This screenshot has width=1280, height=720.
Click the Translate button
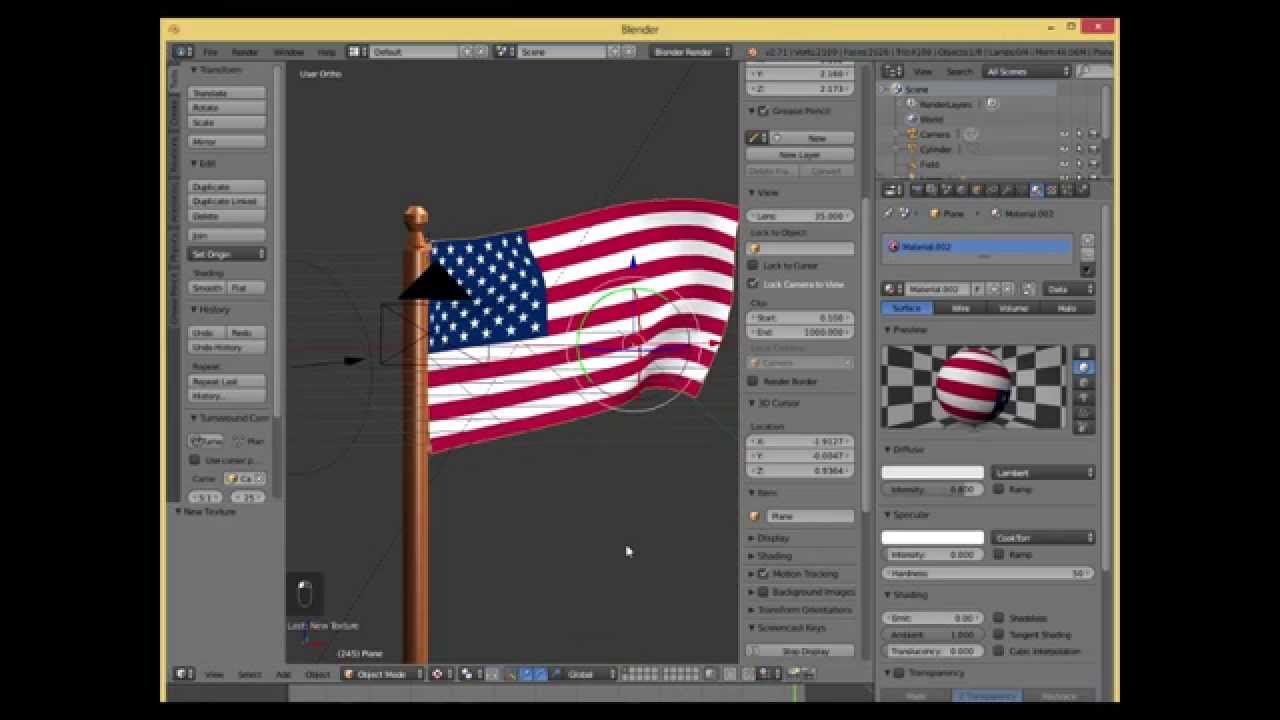pyautogui.click(x=227, y=93)
